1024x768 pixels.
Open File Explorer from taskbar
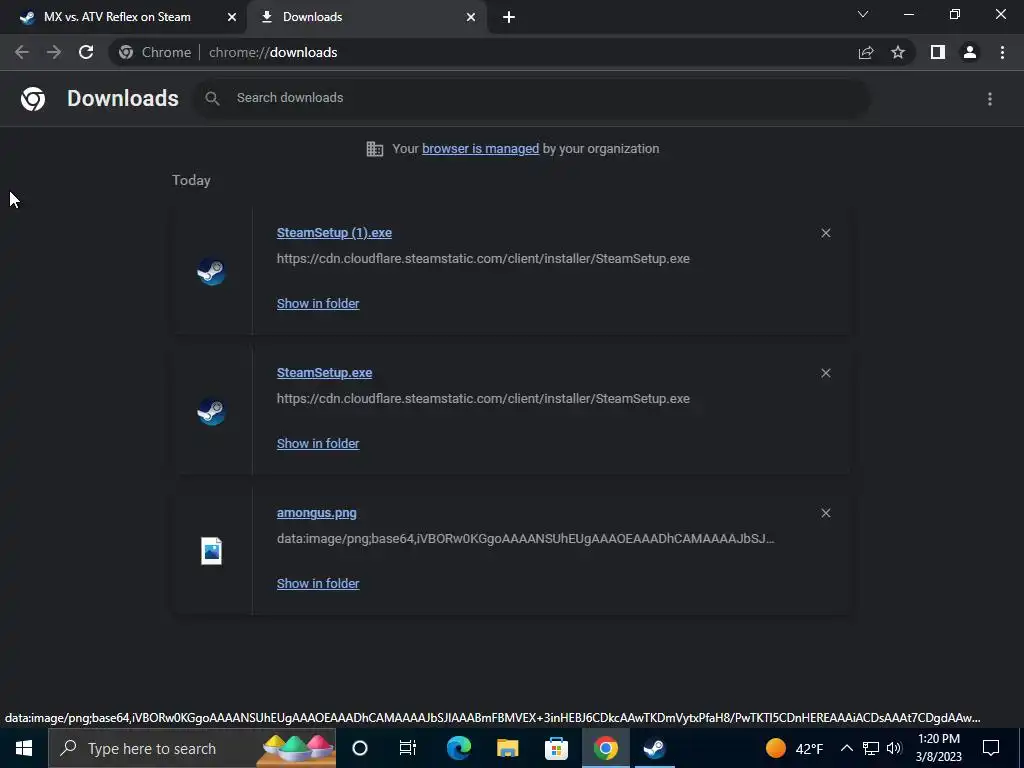[x=507, y=748]
